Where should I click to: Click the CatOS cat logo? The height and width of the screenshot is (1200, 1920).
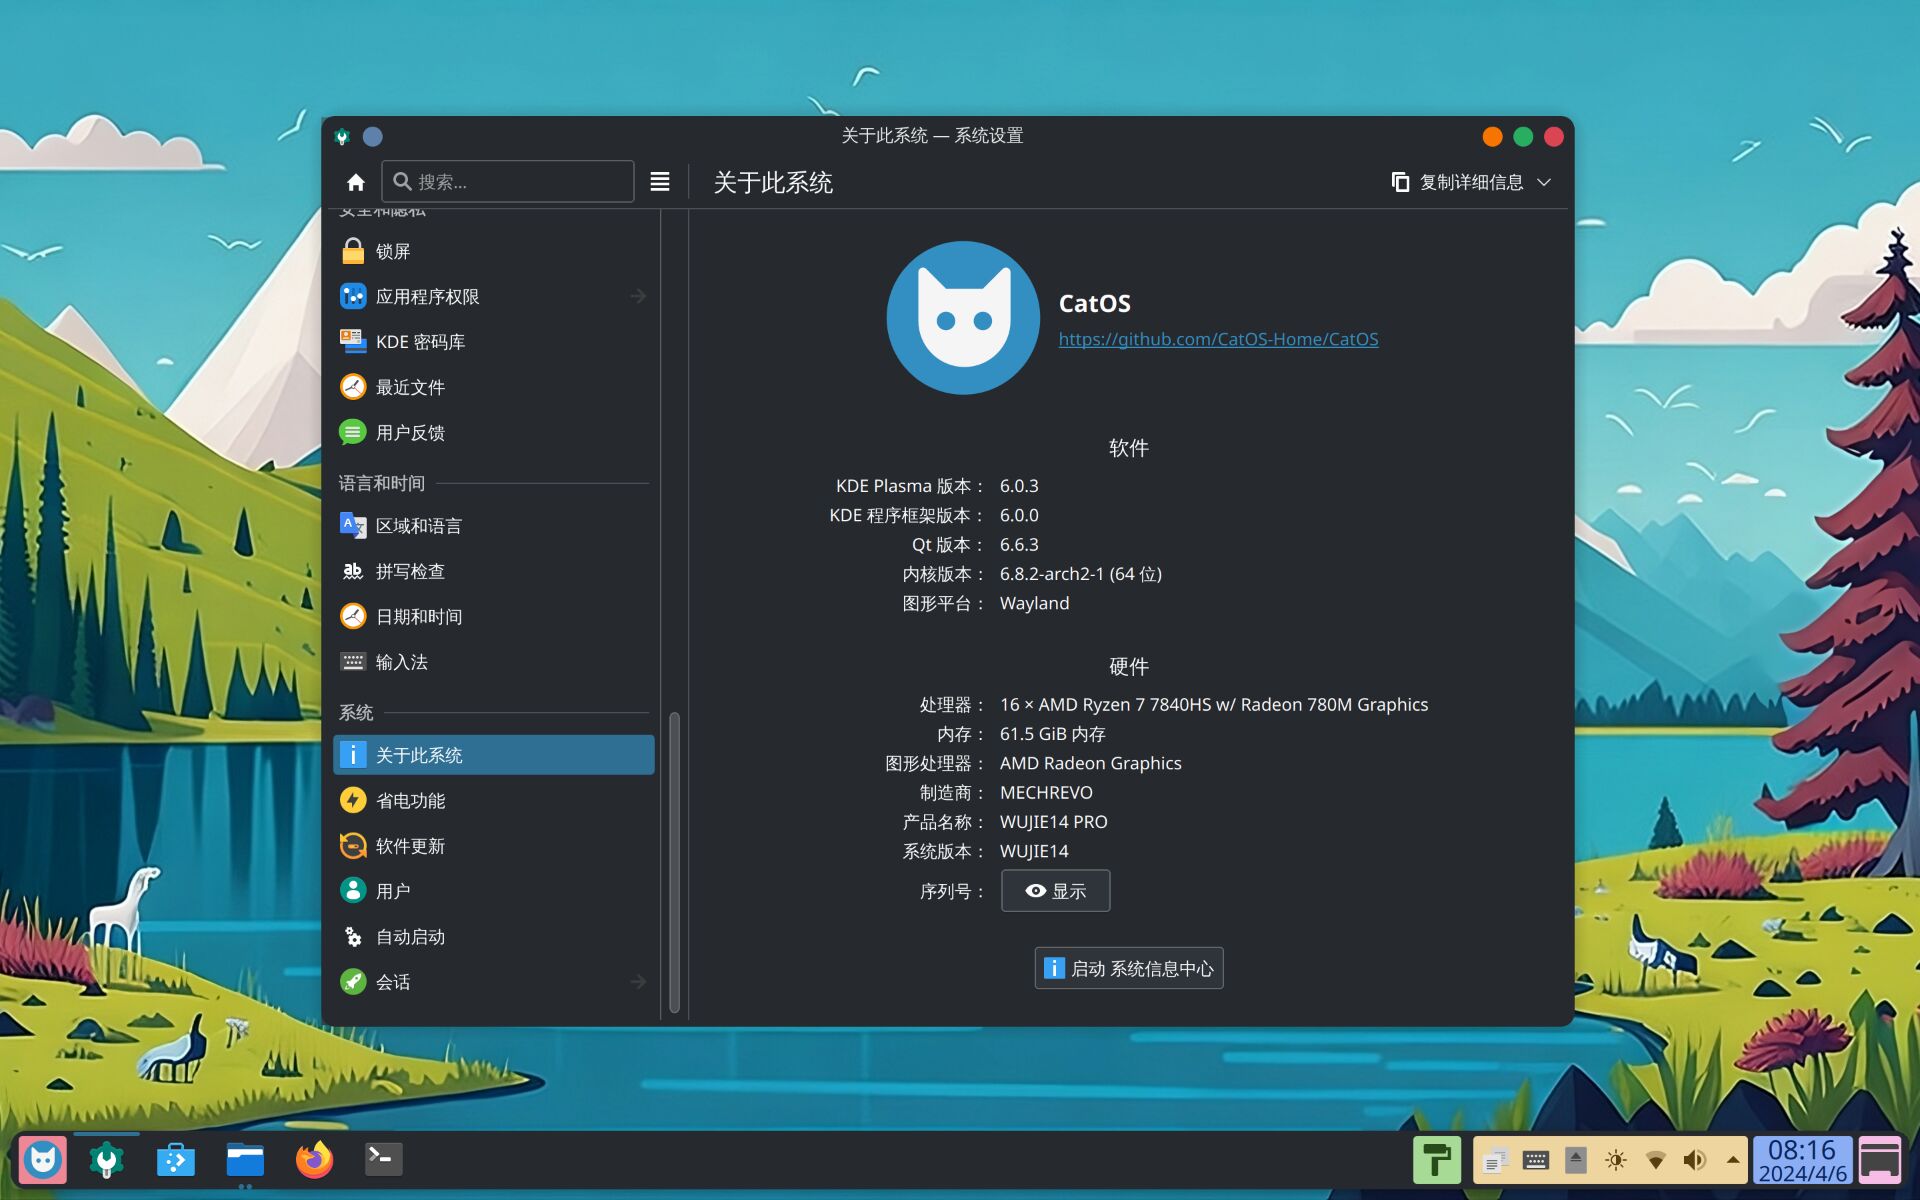pos(963,317)
